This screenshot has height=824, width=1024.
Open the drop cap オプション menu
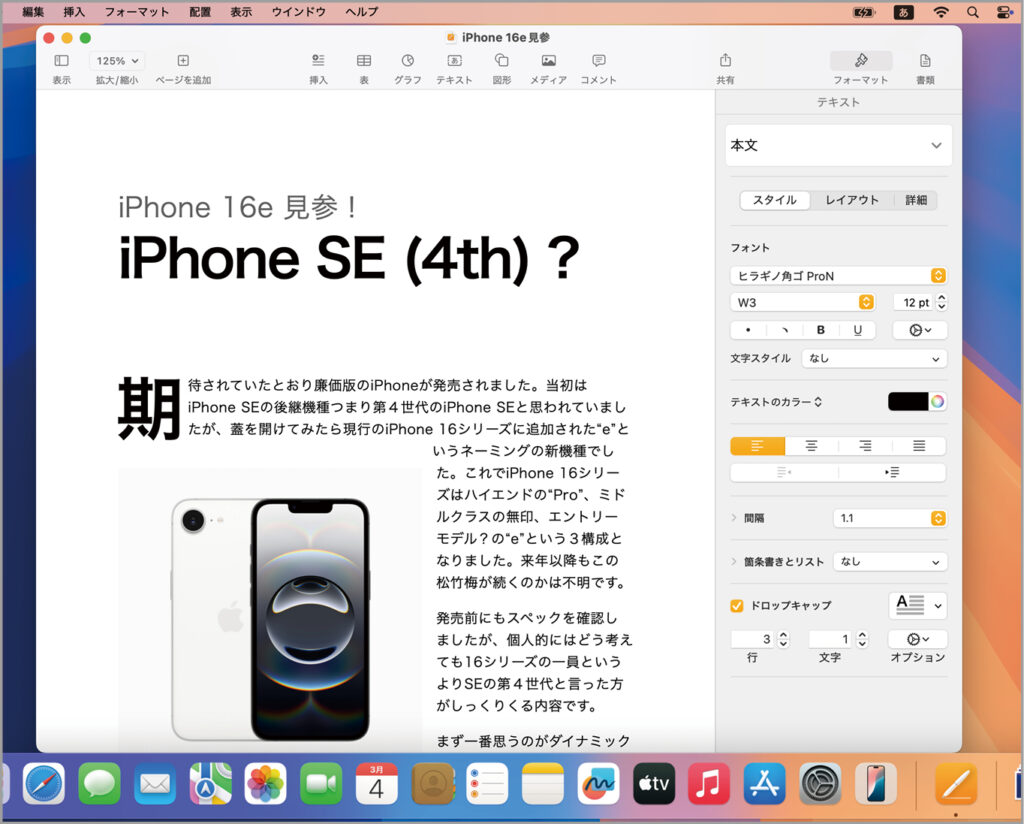(x=918, y=639)
